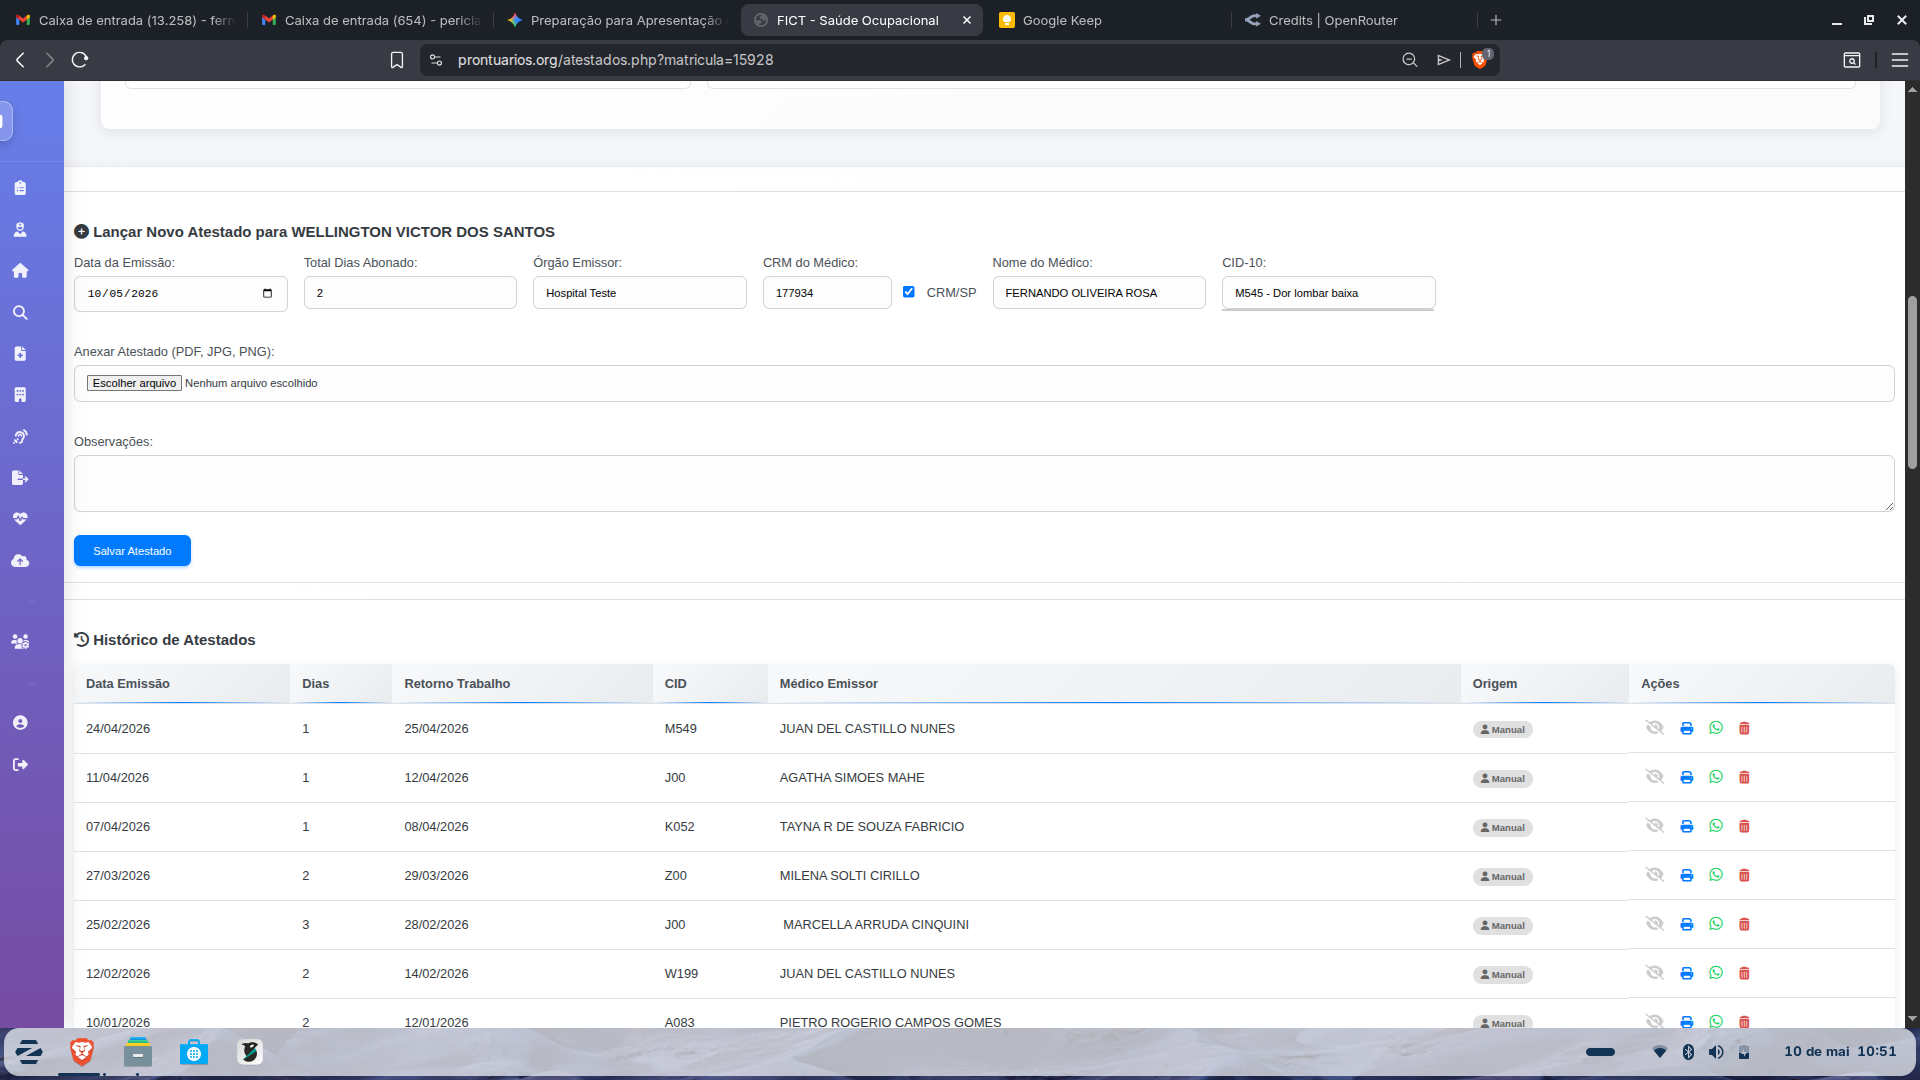Viewport: 1920px width, 1080px height.
Task: Click the user profile icon in sidebar
Action: coord(20,723)
